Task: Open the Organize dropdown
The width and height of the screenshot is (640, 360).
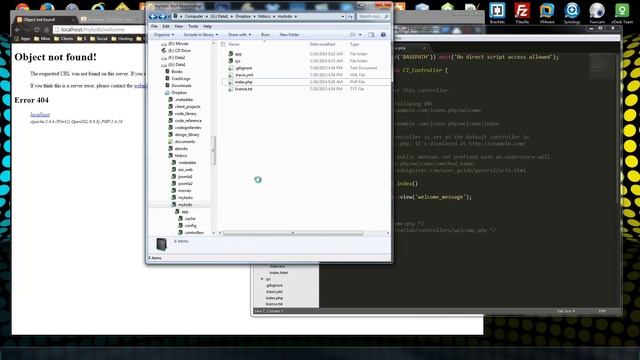Action: (x=164, y=35)
